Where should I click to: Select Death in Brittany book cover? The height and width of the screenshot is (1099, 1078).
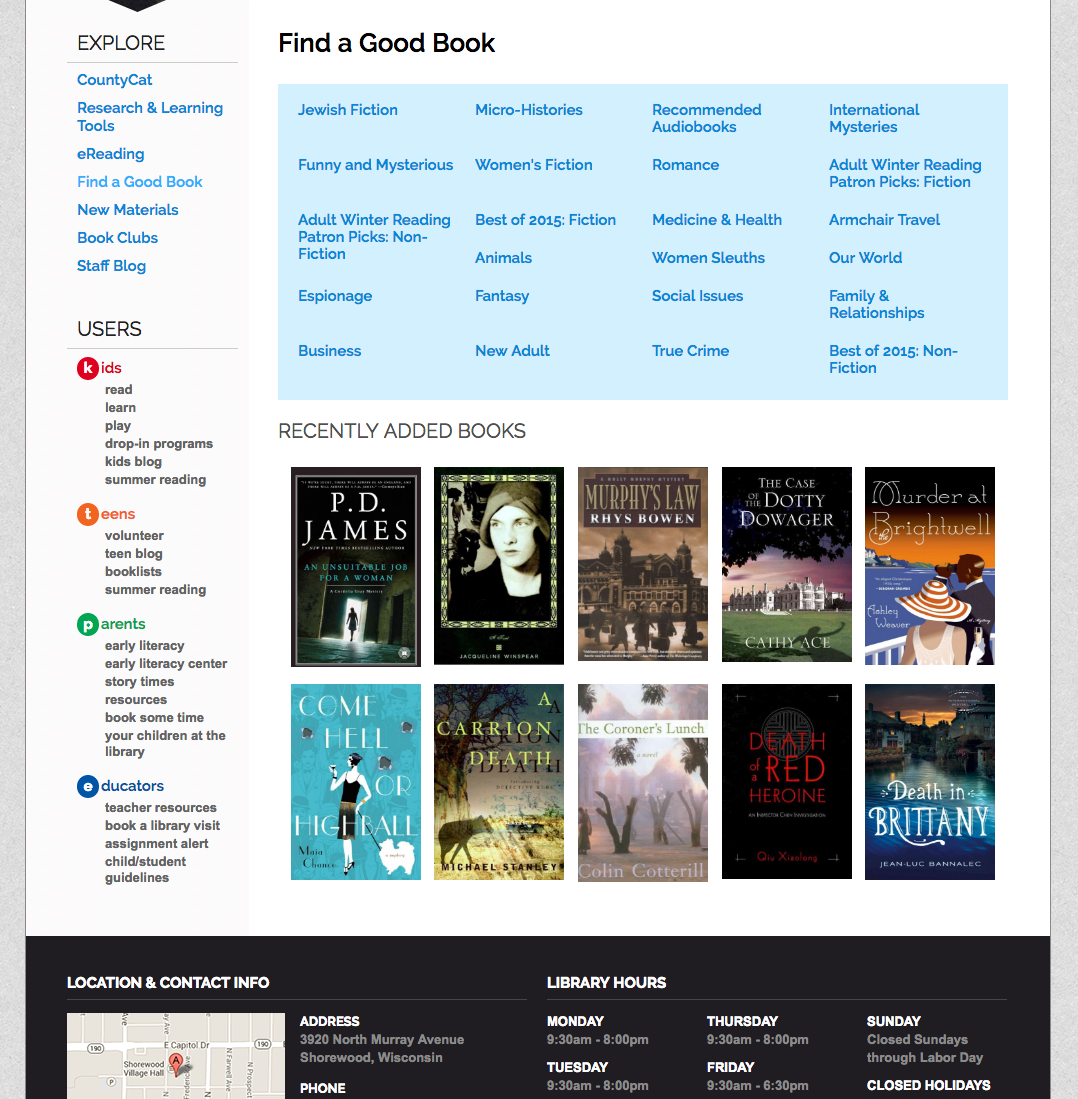(930, 782)
